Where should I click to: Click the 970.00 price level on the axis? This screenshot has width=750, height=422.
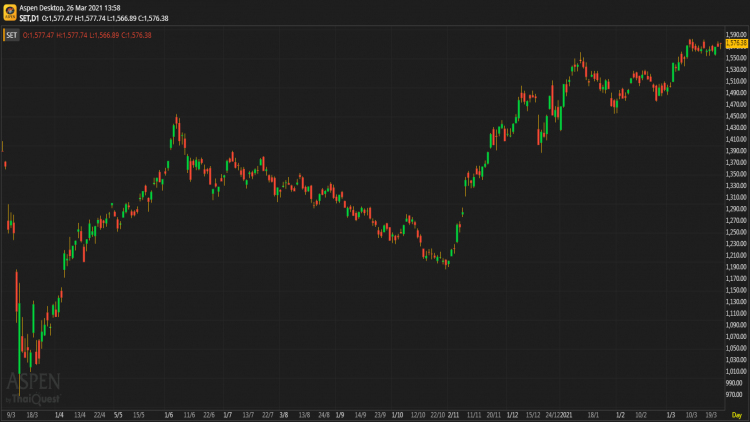[x=735, y=394]
